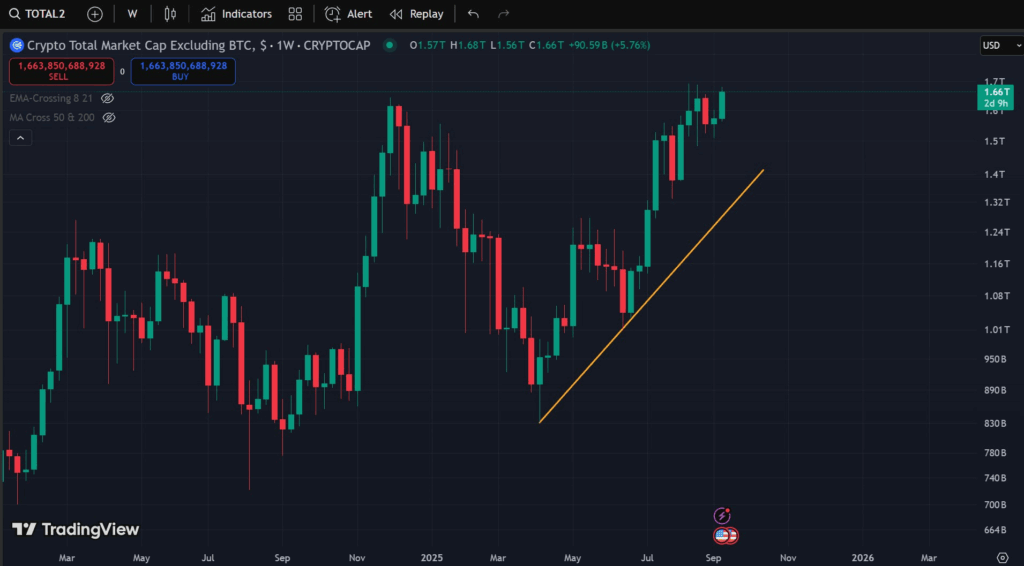Click the blue BUY price button
This screenshot has height=566, width=1024.
[184, 71]
